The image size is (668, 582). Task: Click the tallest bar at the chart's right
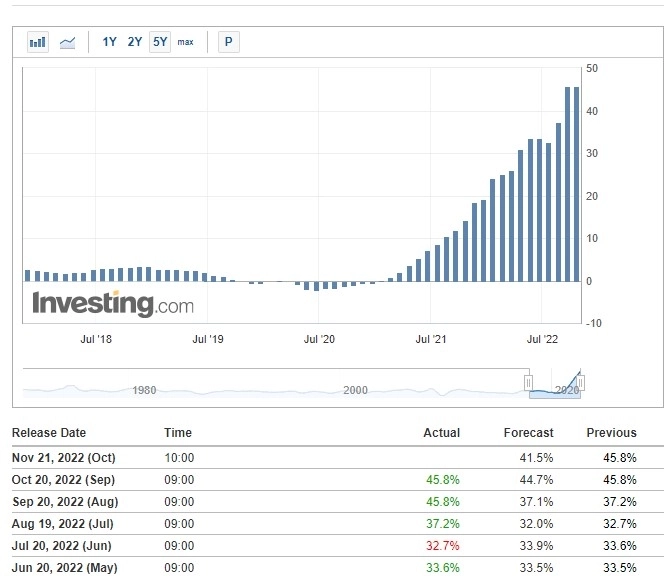pos(568,184)
